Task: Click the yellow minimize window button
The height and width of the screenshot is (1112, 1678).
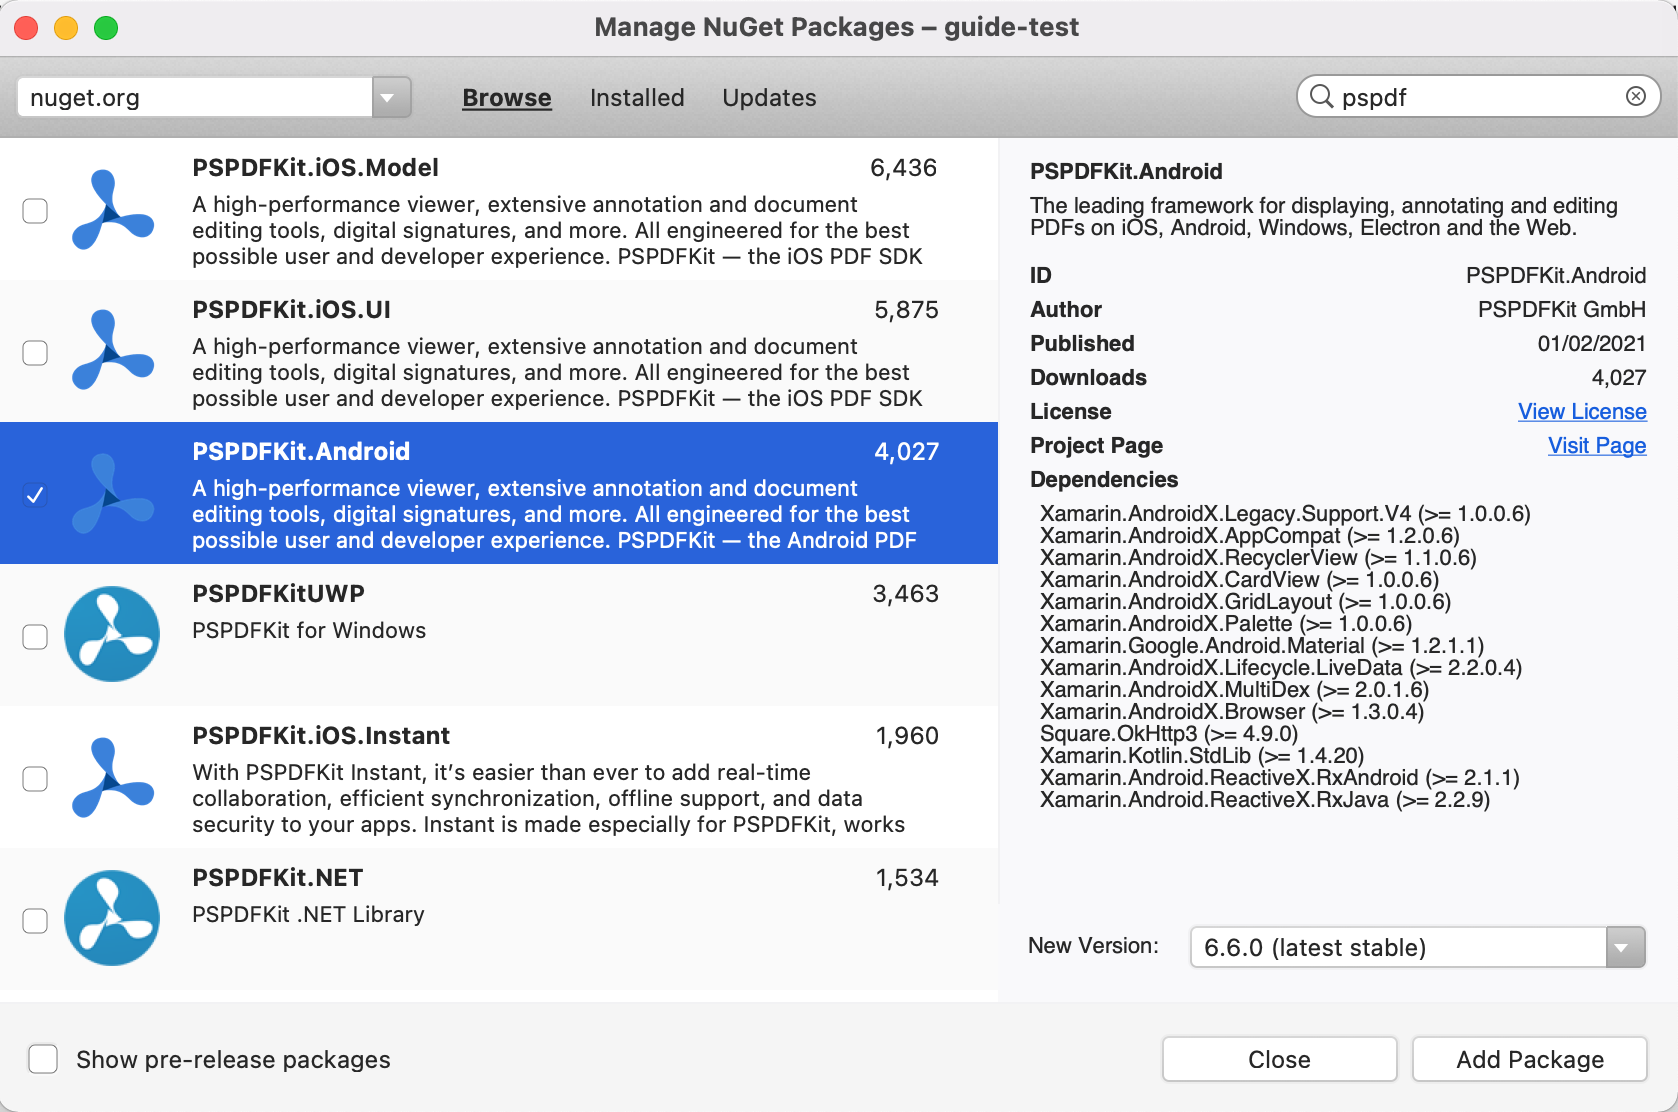Action: click(x=66, y=28)
